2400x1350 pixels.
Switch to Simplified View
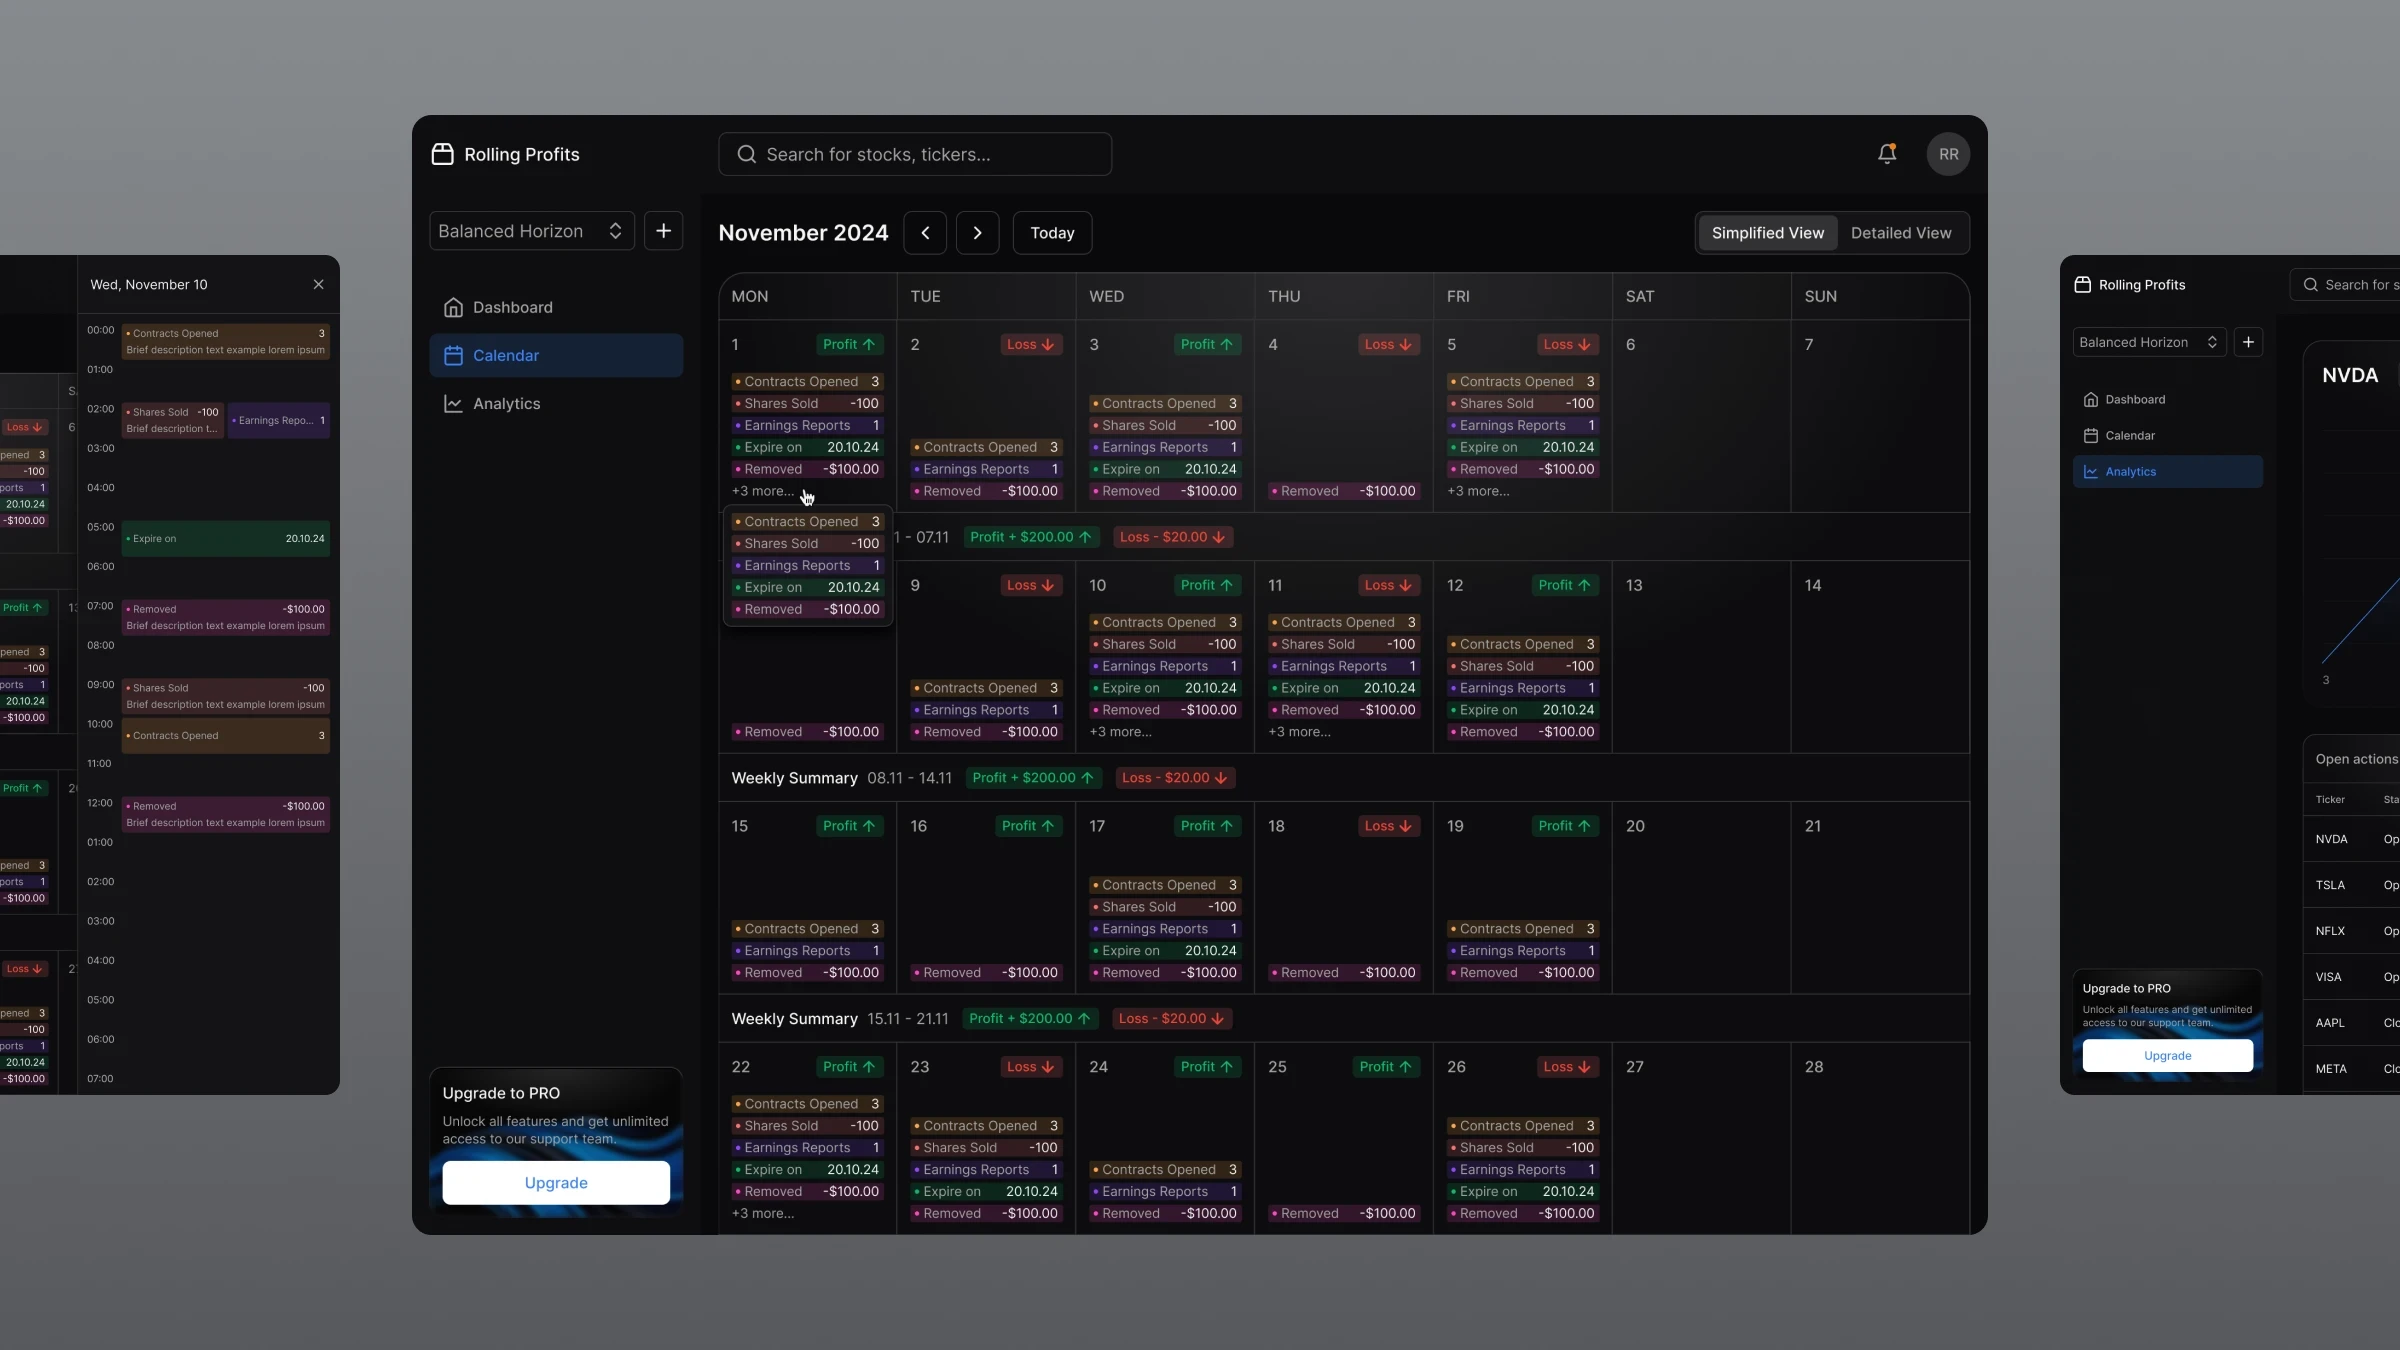pyautogui.click(x=1767, y=233)
